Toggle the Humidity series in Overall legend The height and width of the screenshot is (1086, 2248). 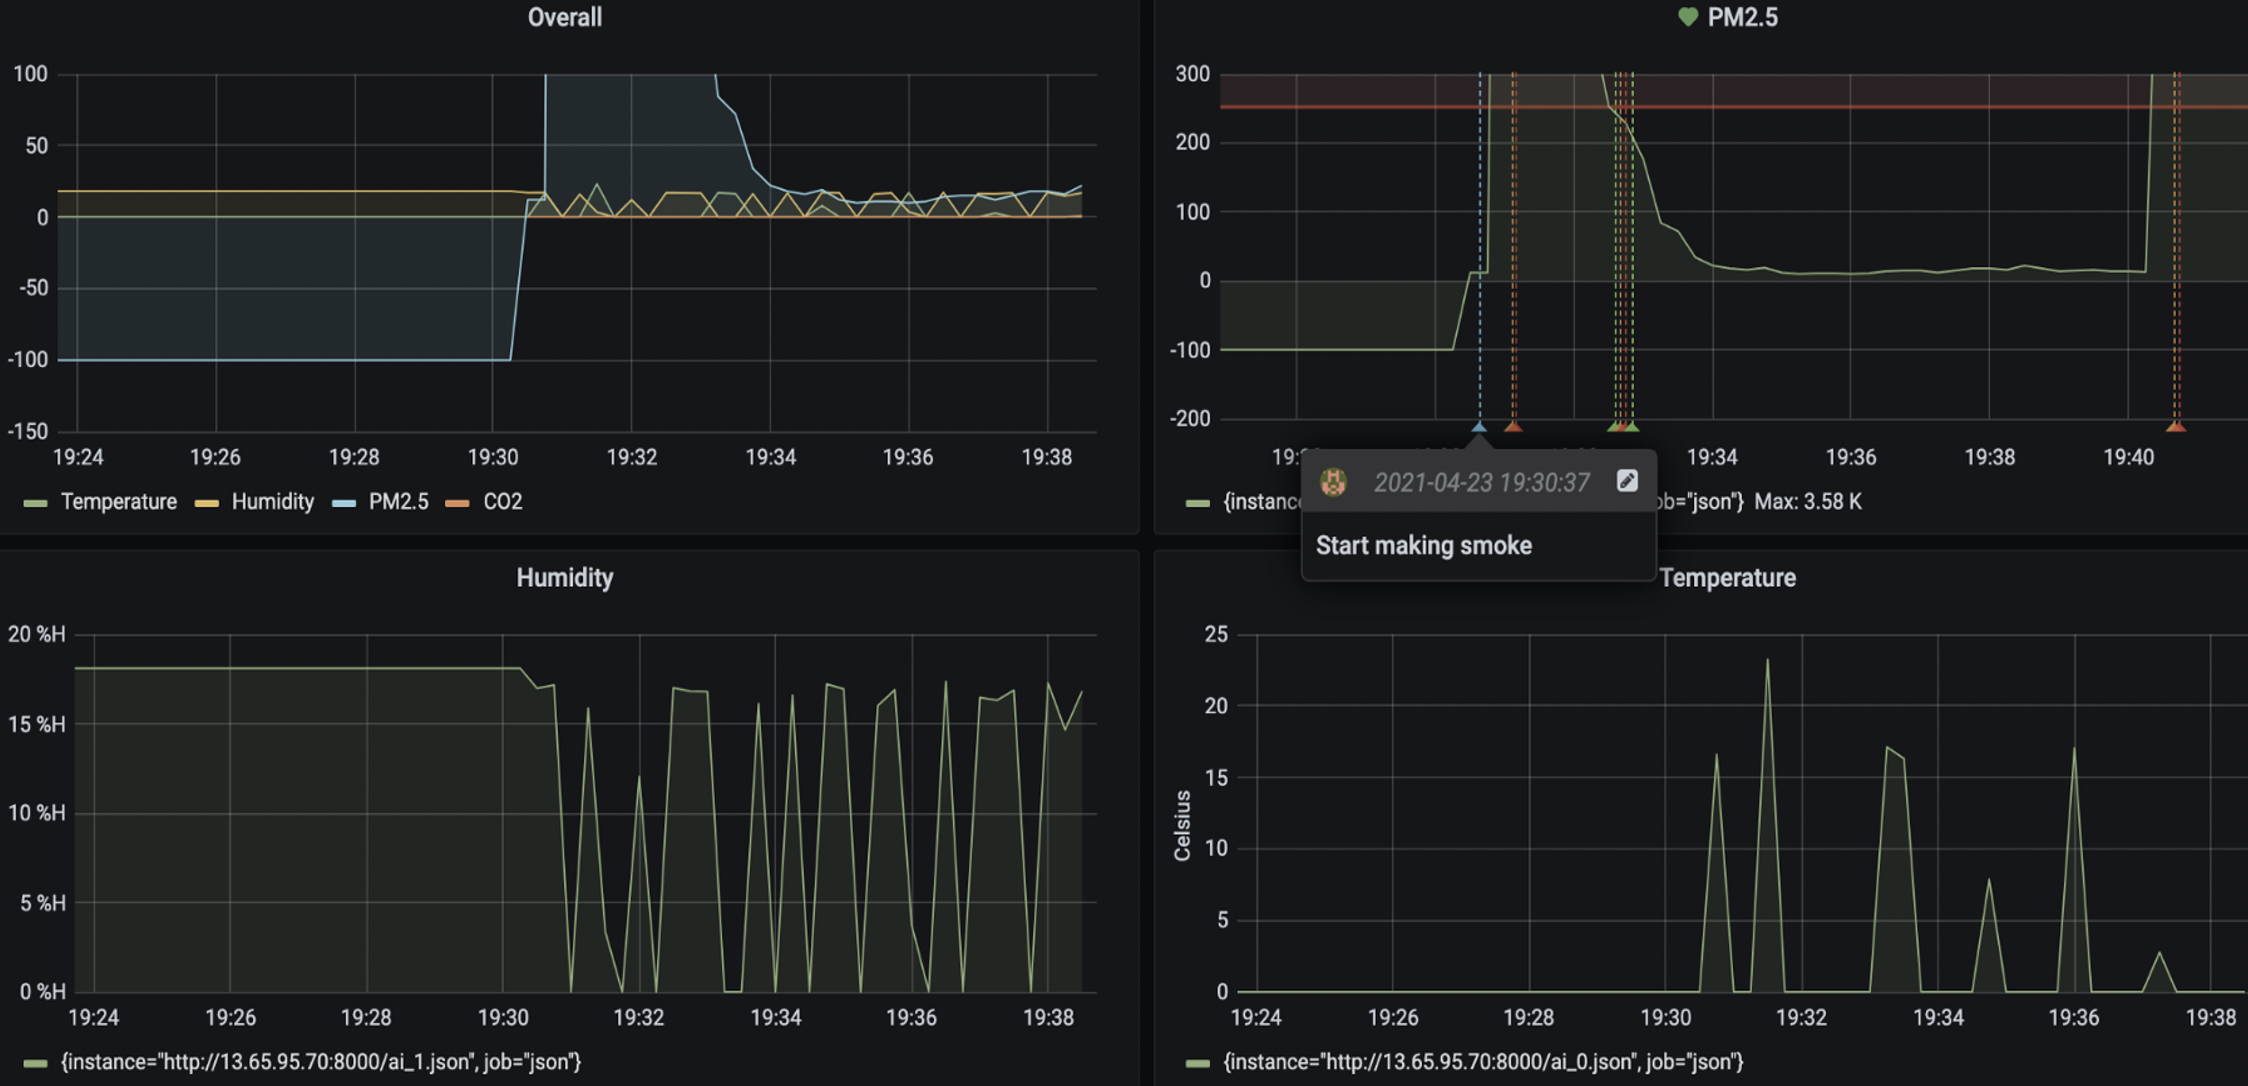tap(272, 502)
